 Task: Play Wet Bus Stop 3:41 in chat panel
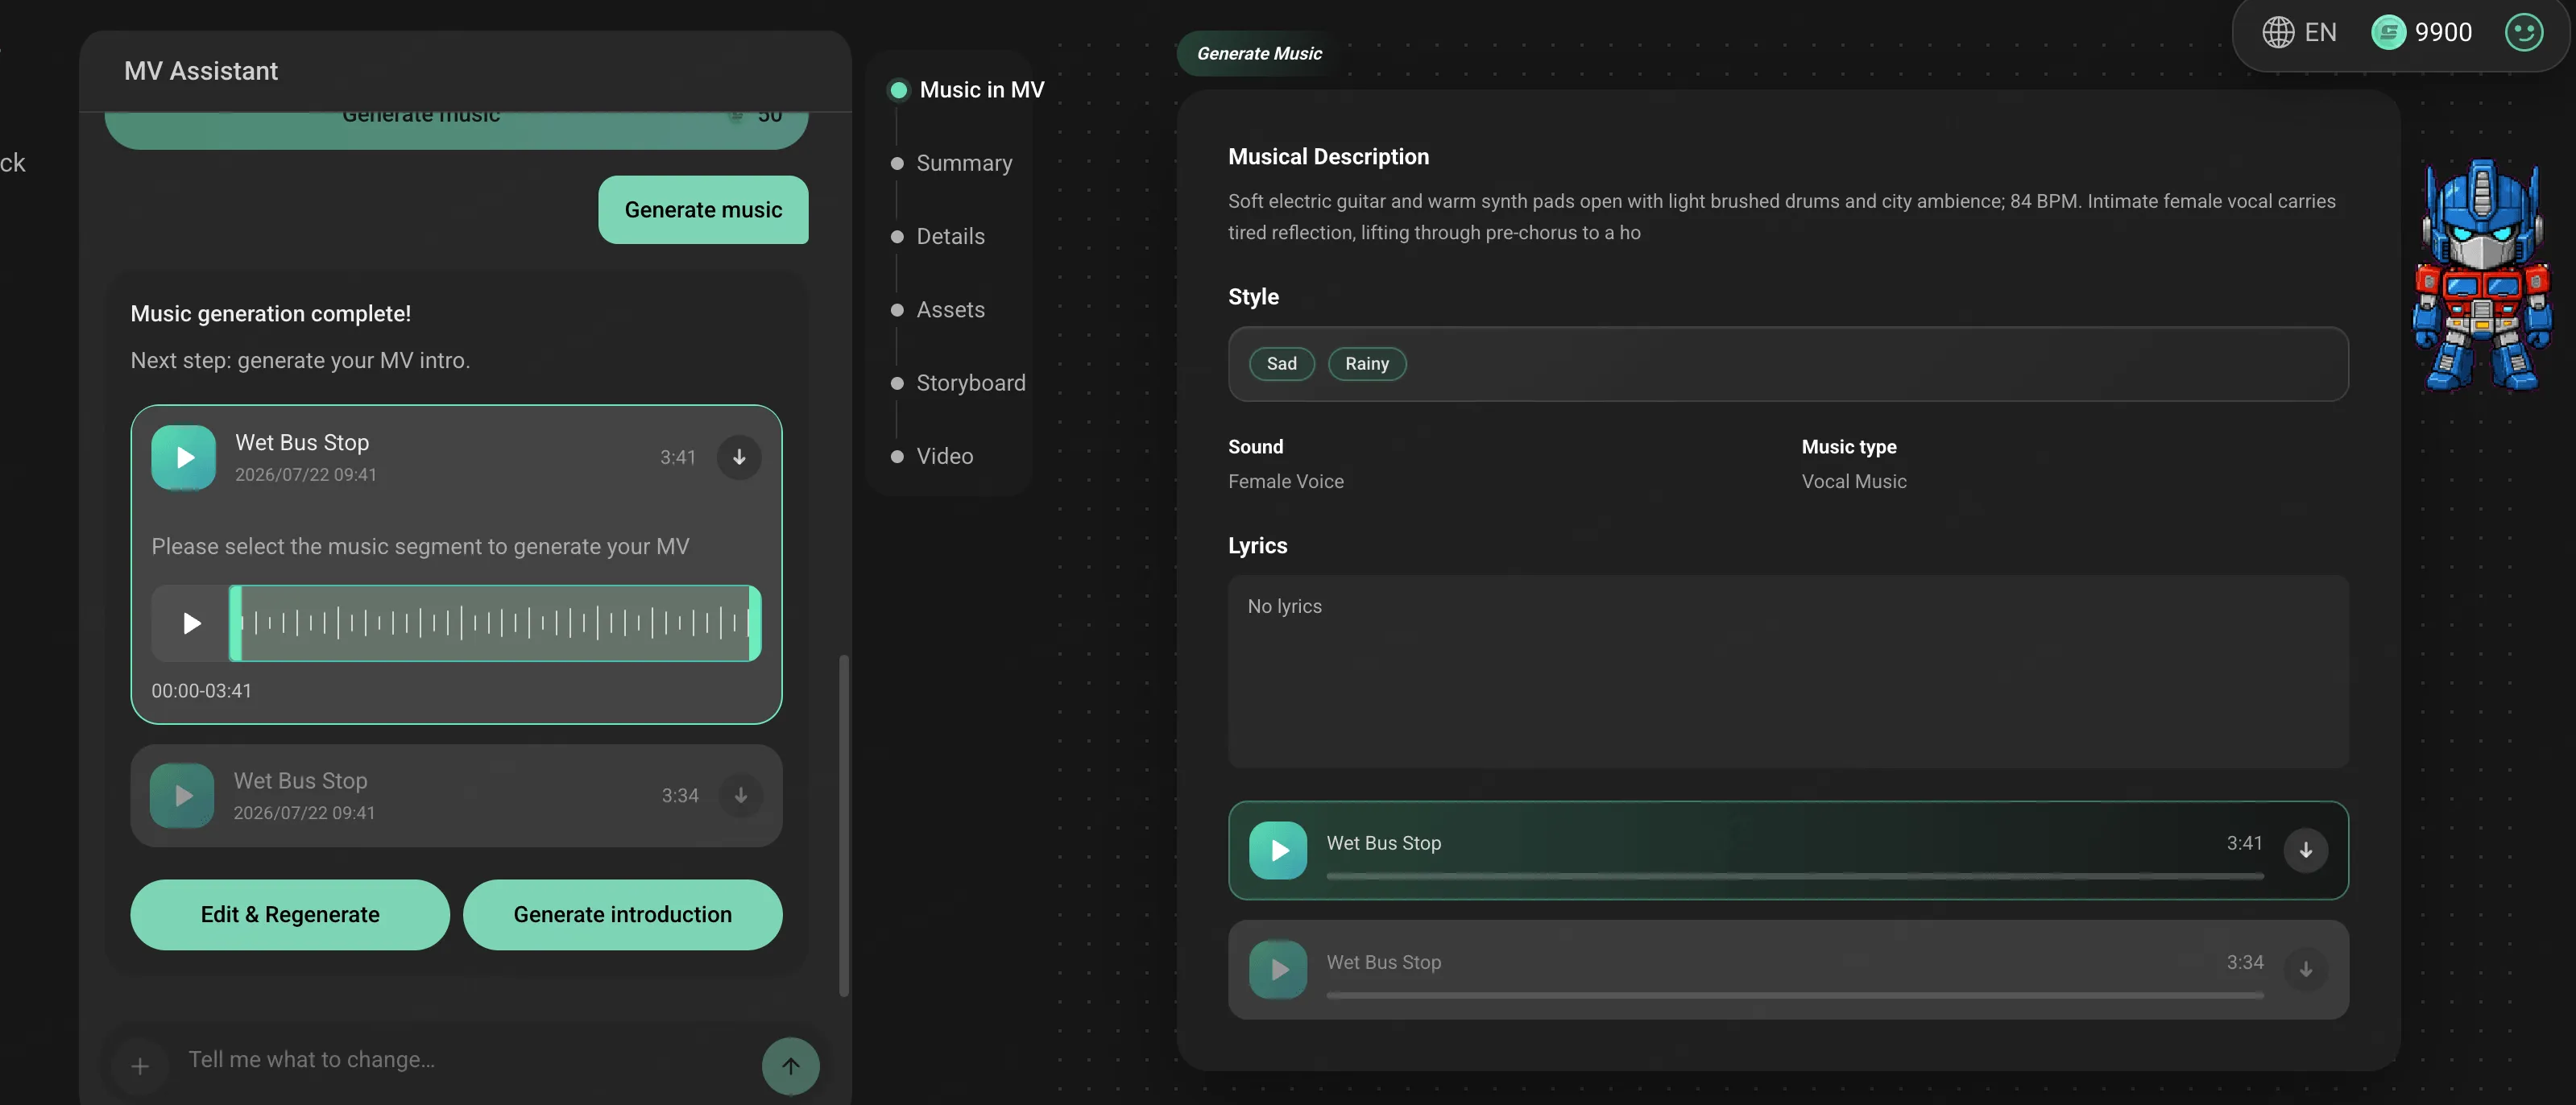click(x=183, y=457)
